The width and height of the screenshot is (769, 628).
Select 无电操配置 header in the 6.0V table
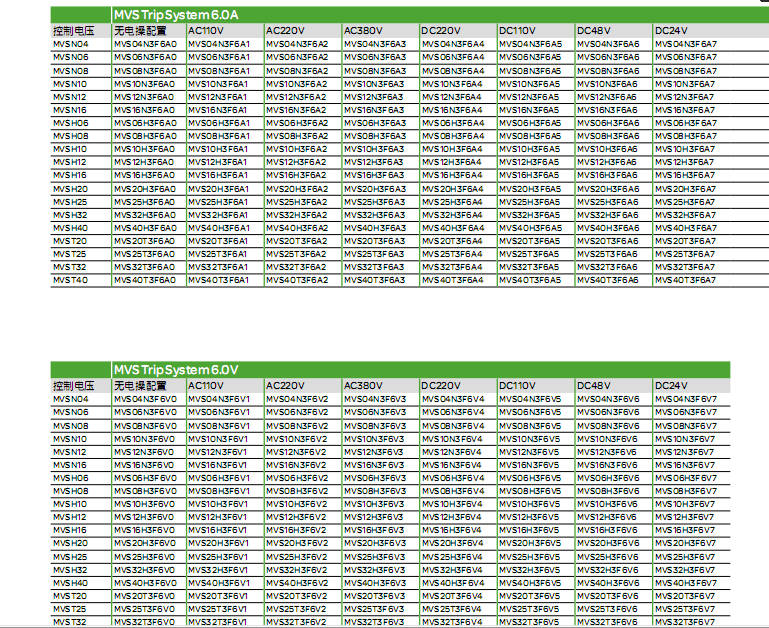pyautogui.click(x=139, y=385)
